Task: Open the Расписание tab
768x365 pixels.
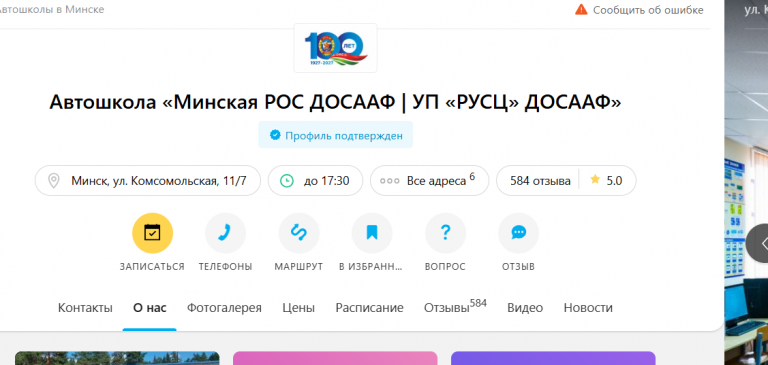Action: point(369,308)
